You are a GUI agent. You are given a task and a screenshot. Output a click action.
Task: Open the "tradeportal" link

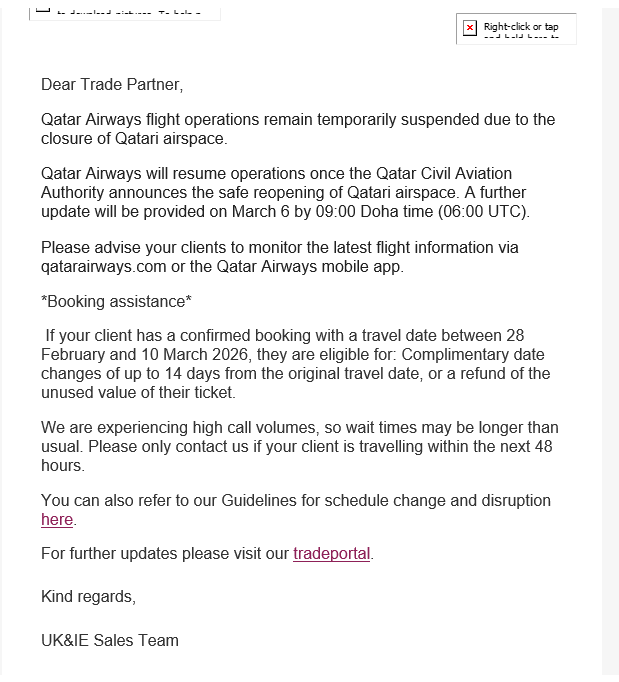point(331,553)
